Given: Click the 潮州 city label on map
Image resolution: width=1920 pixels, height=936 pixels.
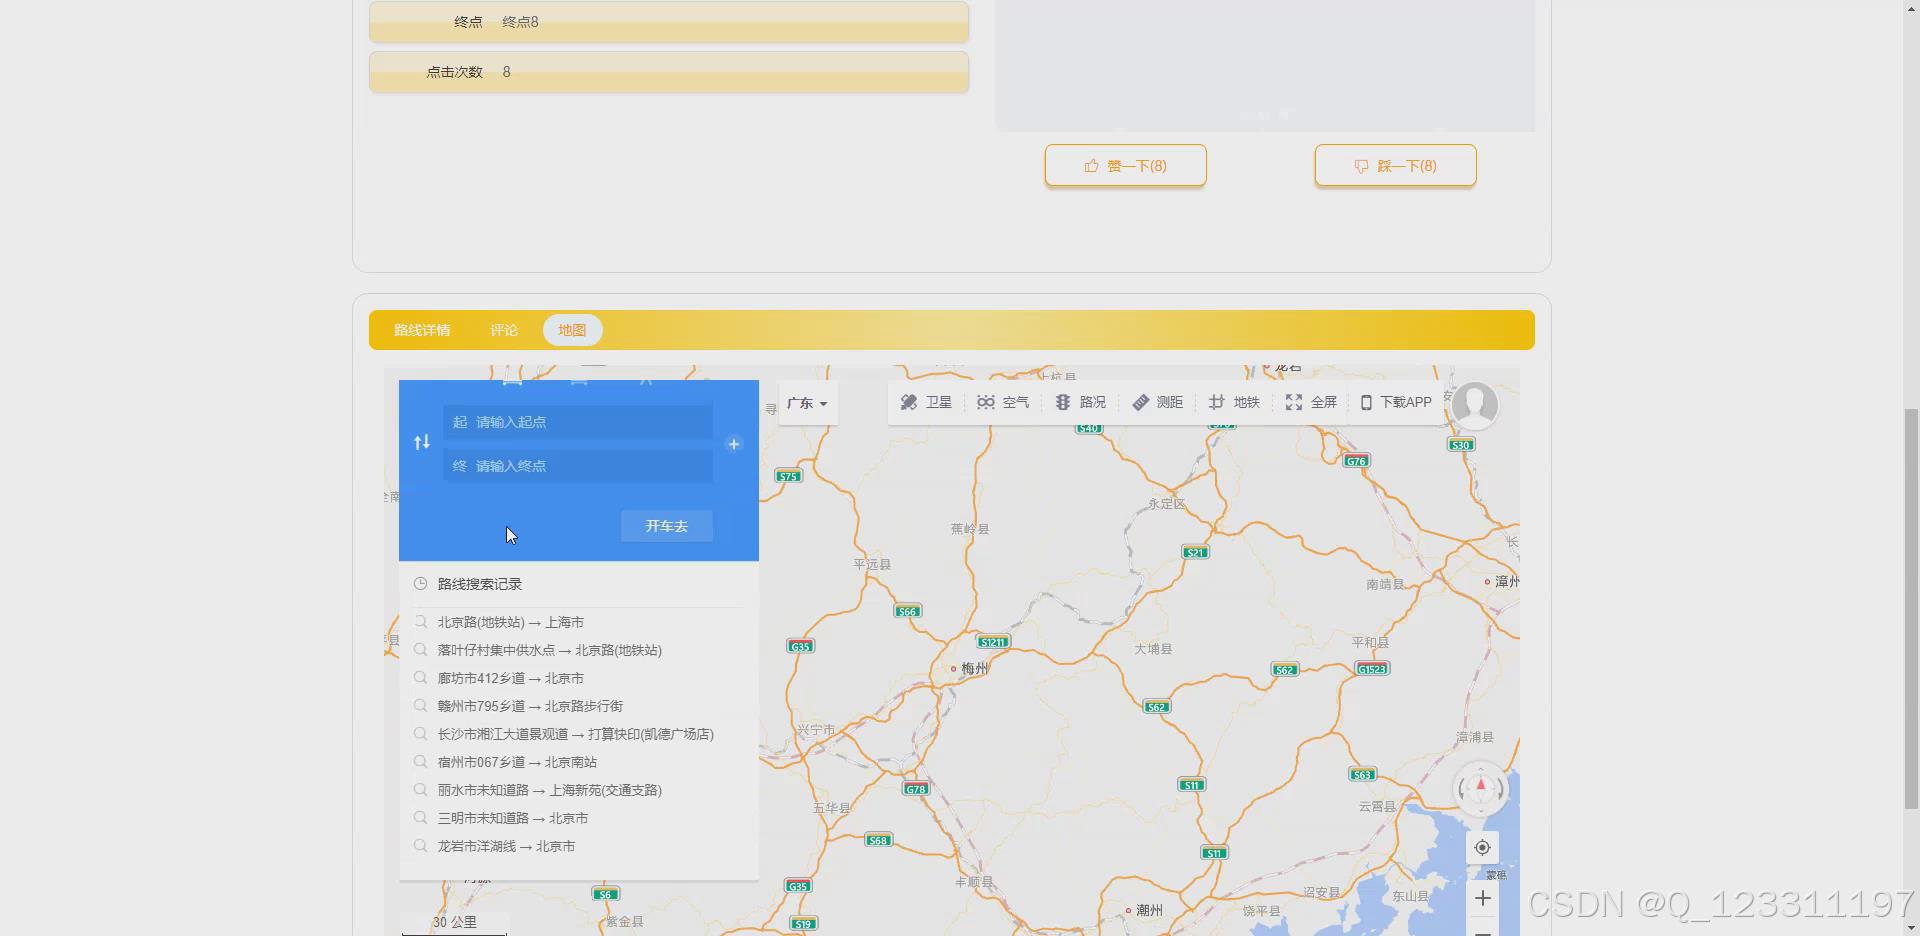Looking at the screenshot, I should click(x=1149, y=910).
